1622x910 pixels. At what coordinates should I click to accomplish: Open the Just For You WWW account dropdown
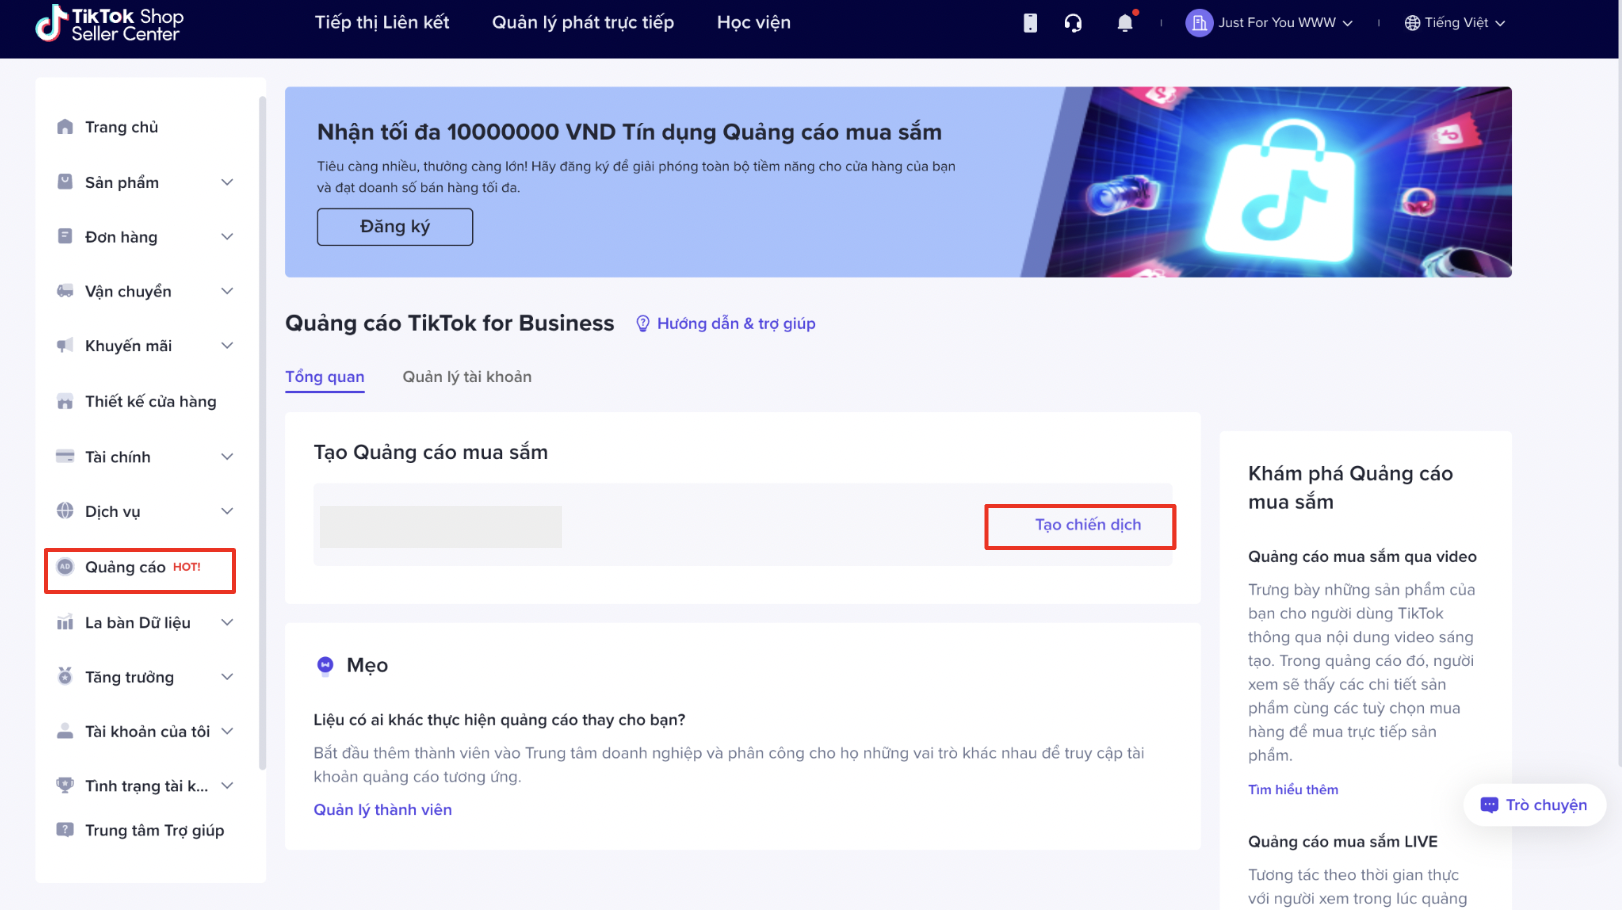(x=1270, y=23)
